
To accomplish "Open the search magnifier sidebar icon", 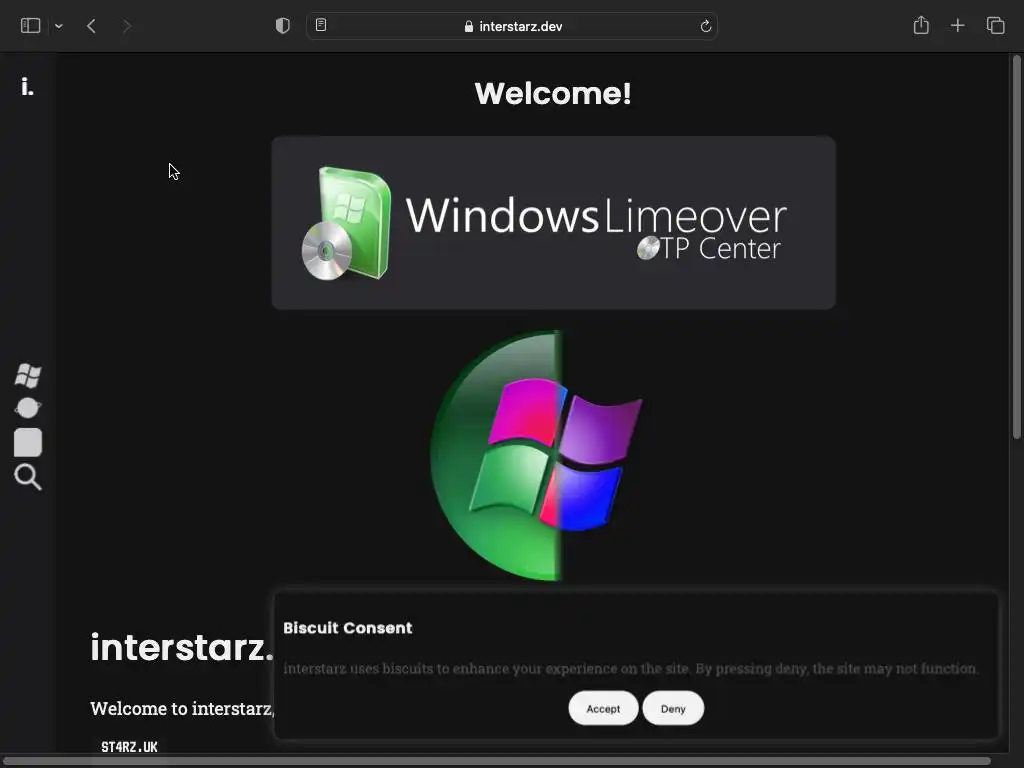I will point(28,477).
